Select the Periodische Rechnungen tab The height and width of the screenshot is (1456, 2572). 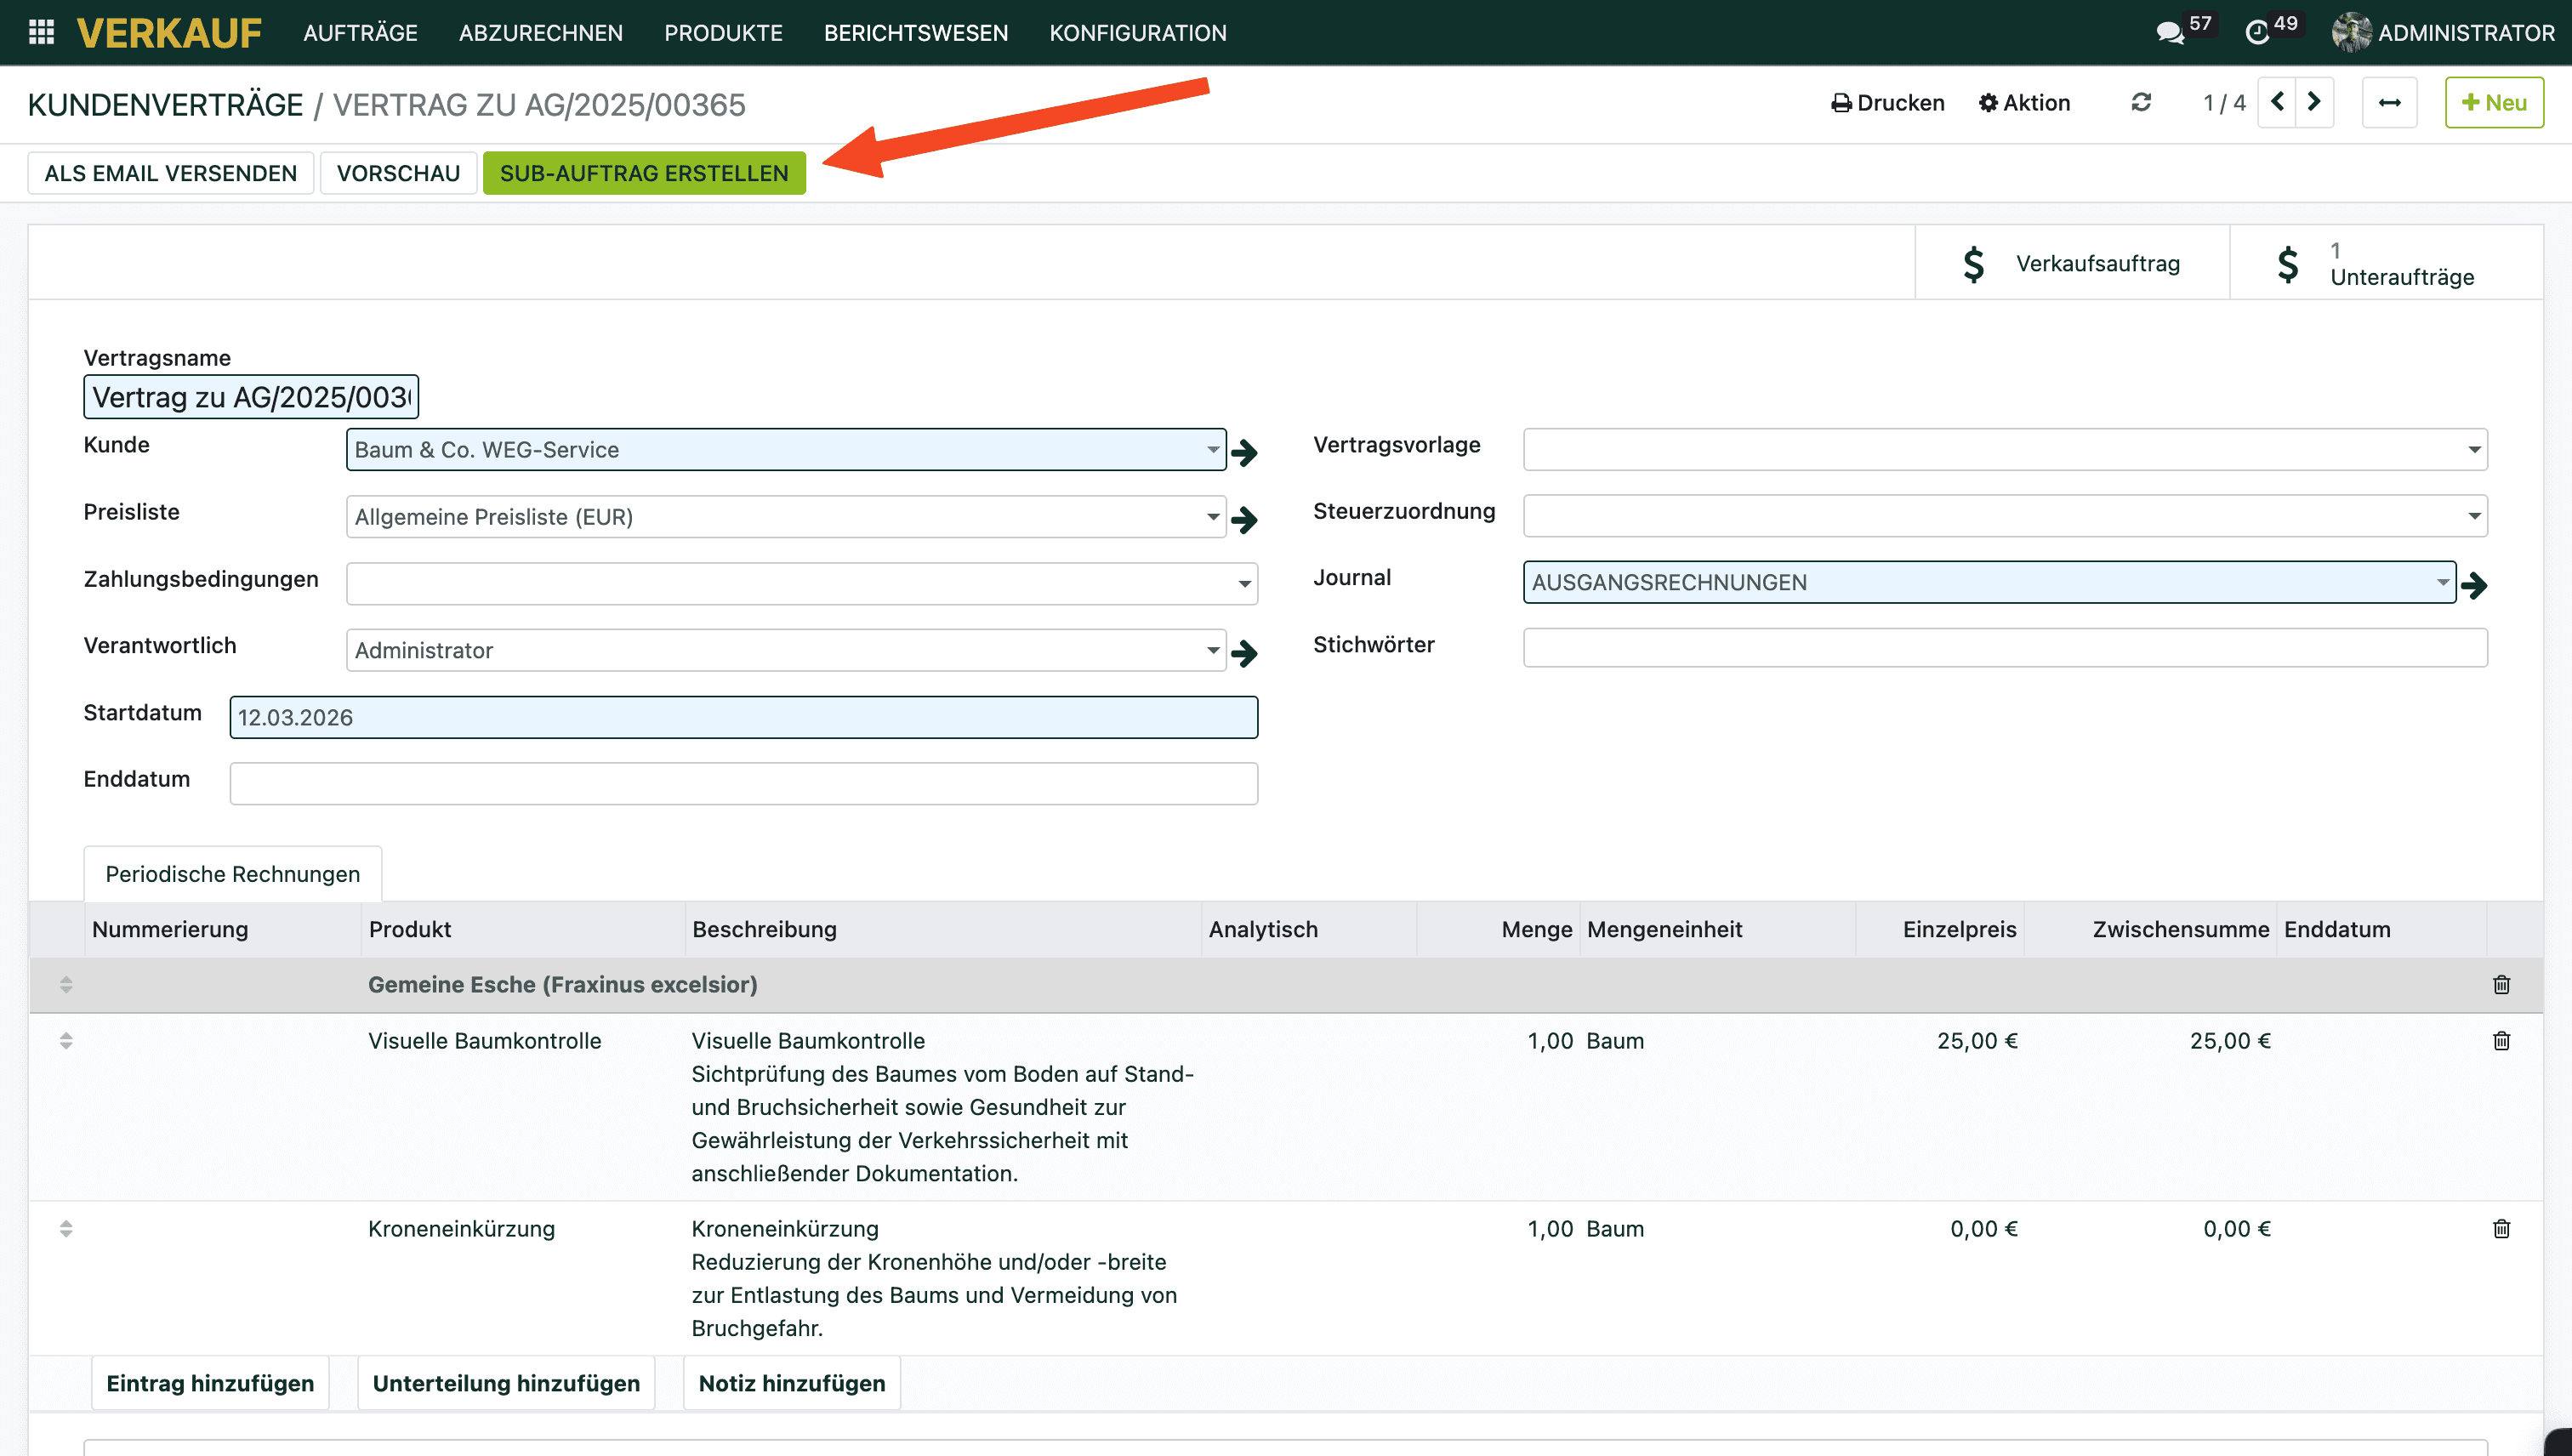click(x=232, y=874)
